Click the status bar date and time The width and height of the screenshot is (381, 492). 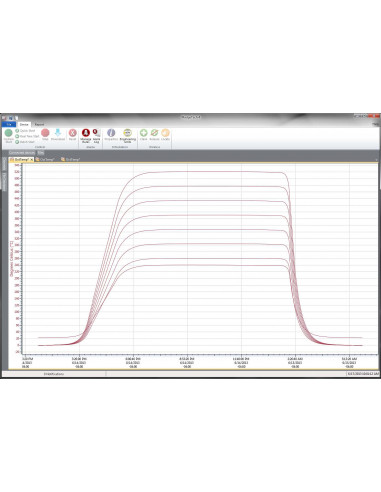pyautogui.click(x=363, y=374)
